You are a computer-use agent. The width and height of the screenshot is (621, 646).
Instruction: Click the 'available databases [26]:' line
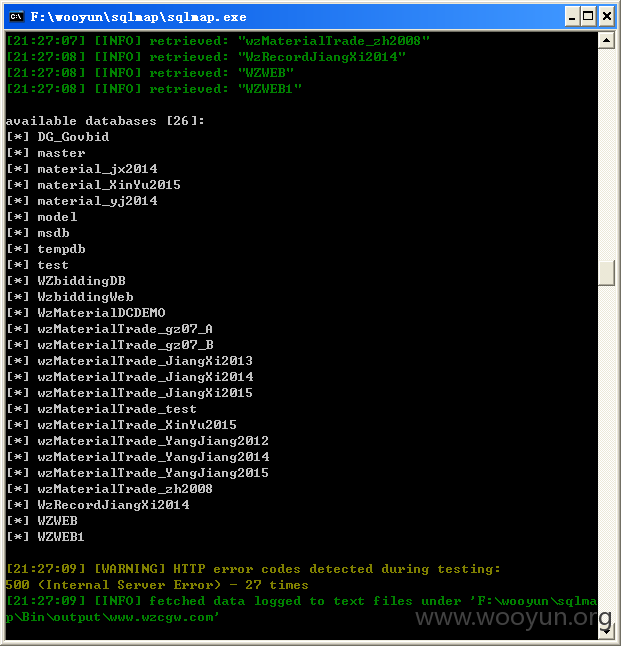pyautogui.click(x=105, y=121)
